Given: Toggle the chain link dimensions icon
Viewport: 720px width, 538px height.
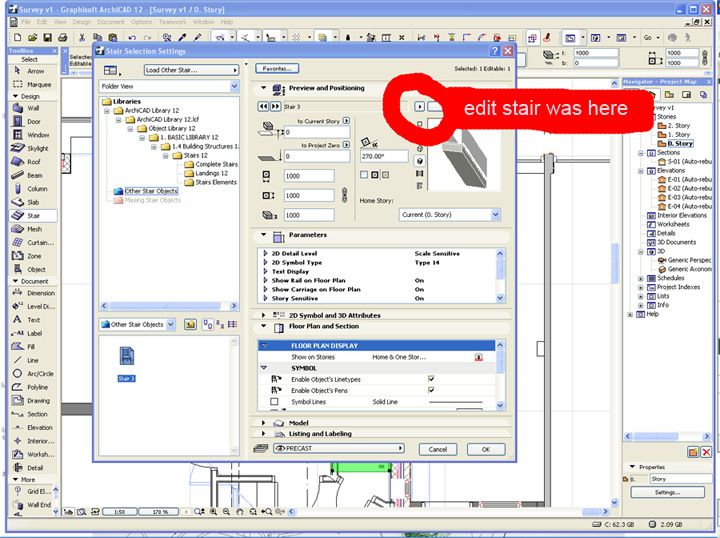Looking at the screenshot, I should click(x=344, y=195).
